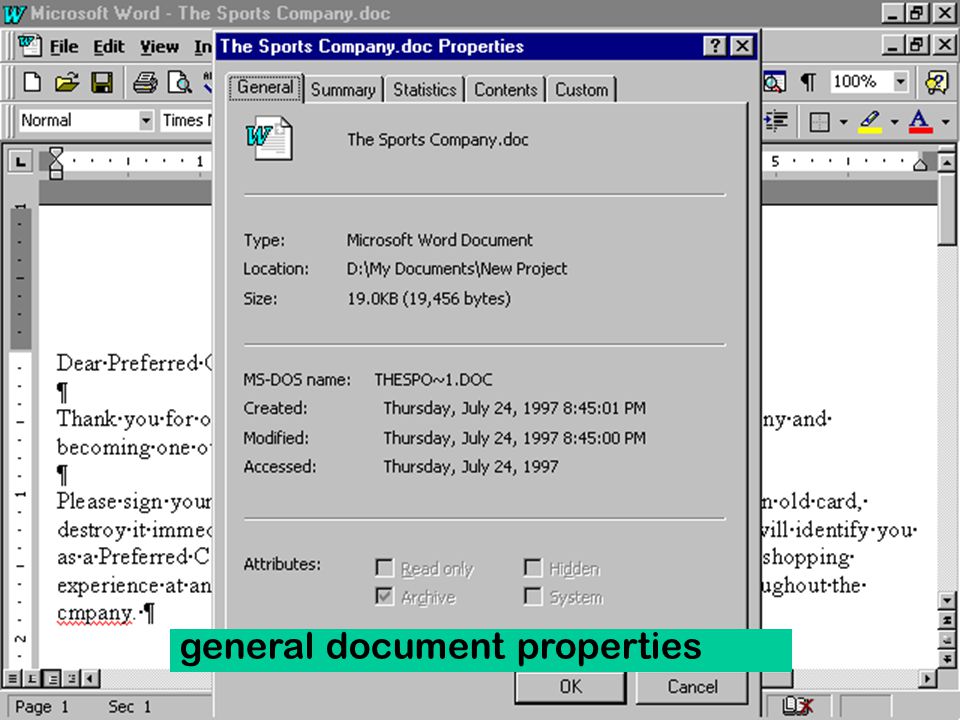Click the tab alignment selector on the ruler
The height and width of the screenshot is (720, 960).
click(20, 162)
